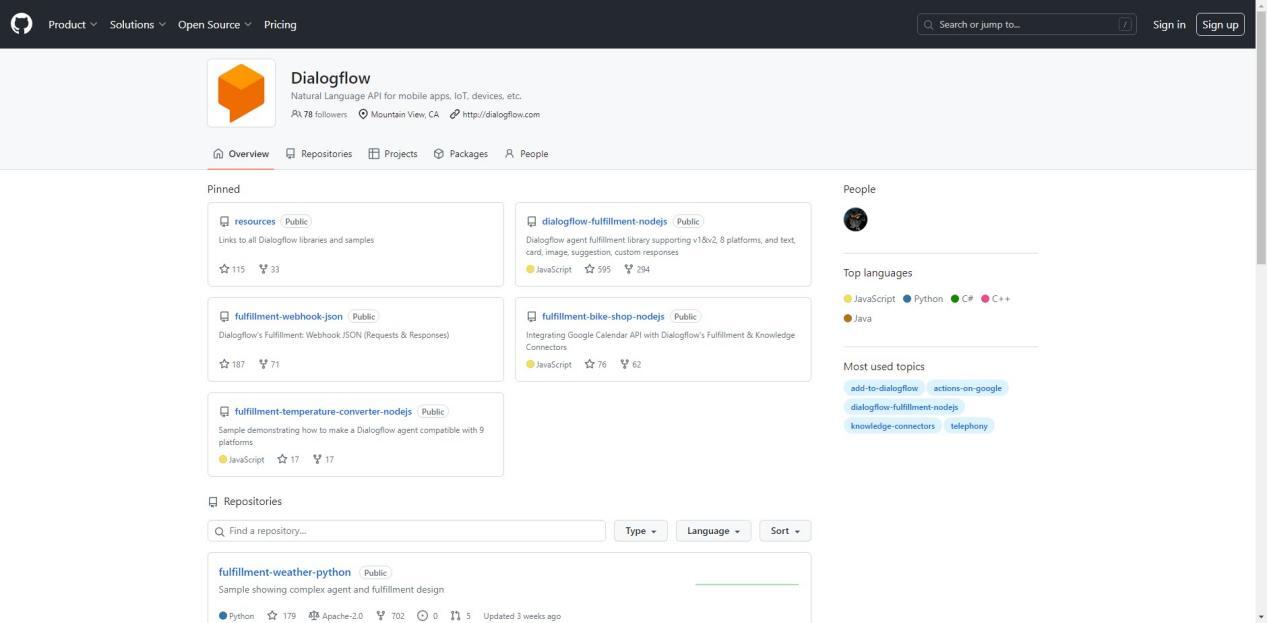
Task: Click the Sign up button
Action: [1220, 24]
